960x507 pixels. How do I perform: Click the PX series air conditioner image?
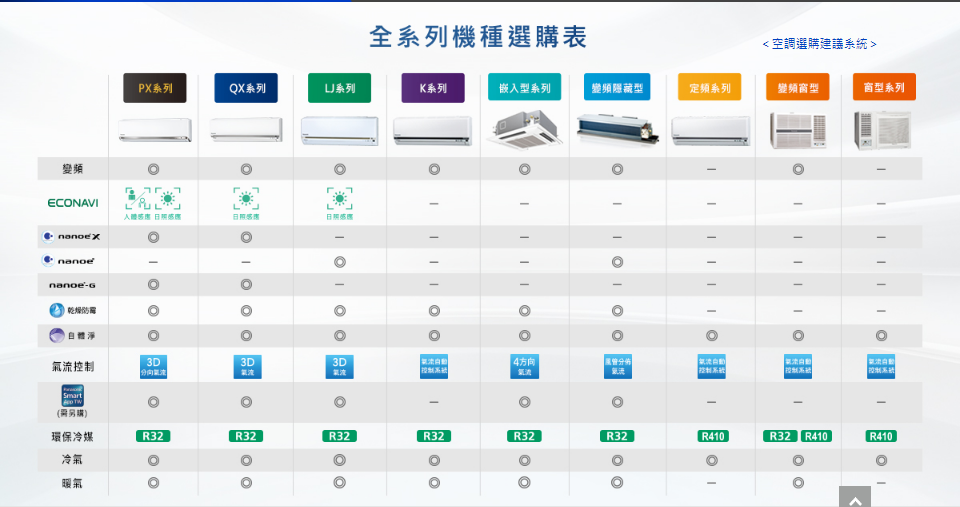(155, 130)
